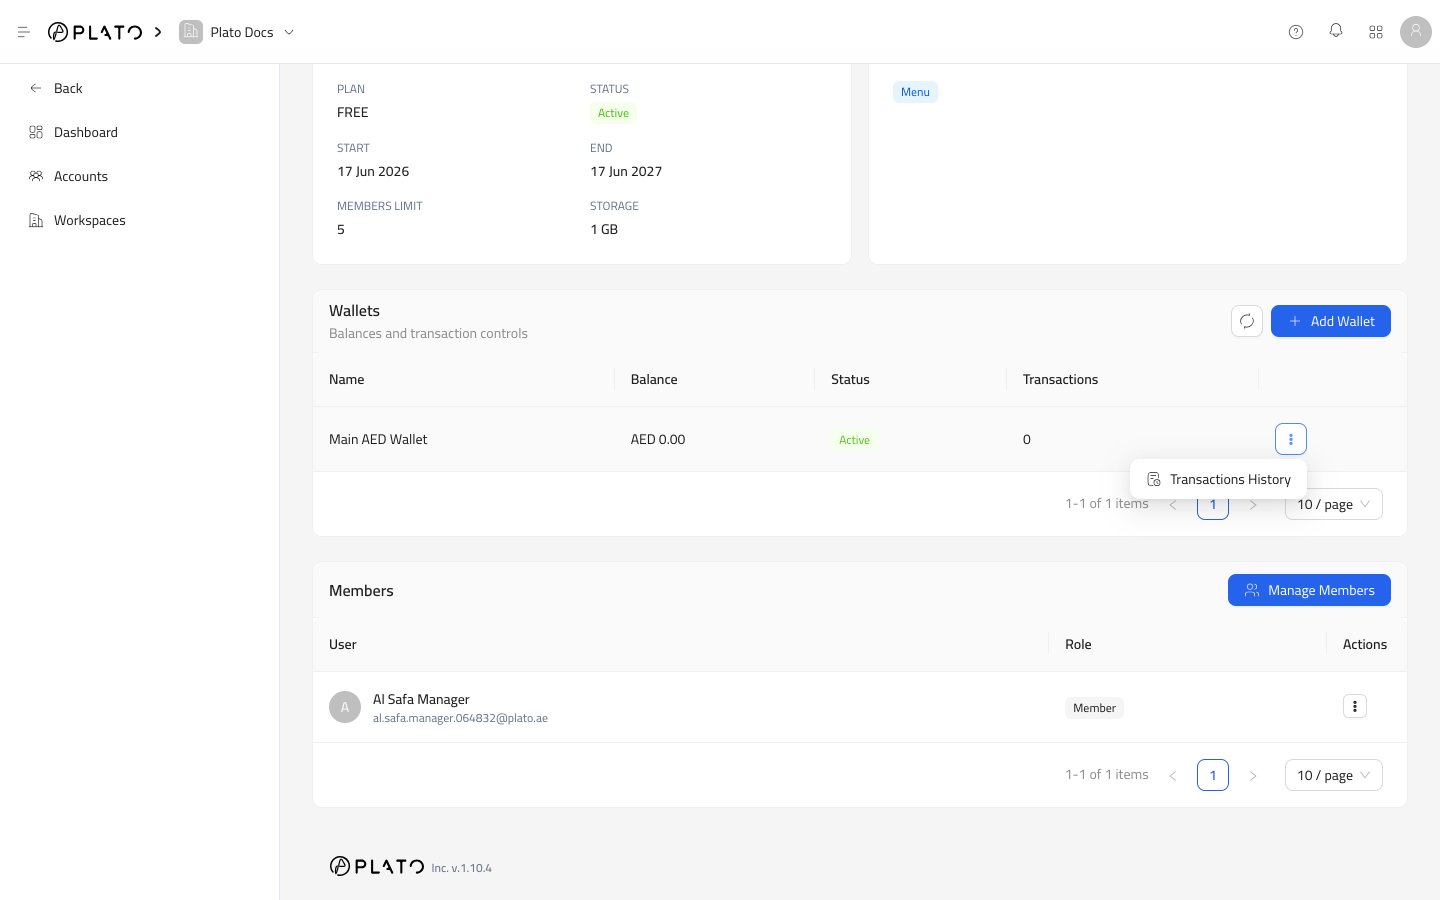Click the Accounts people icon
The height and width of the screenshot is (900, 1440).
tap(36, 176)
